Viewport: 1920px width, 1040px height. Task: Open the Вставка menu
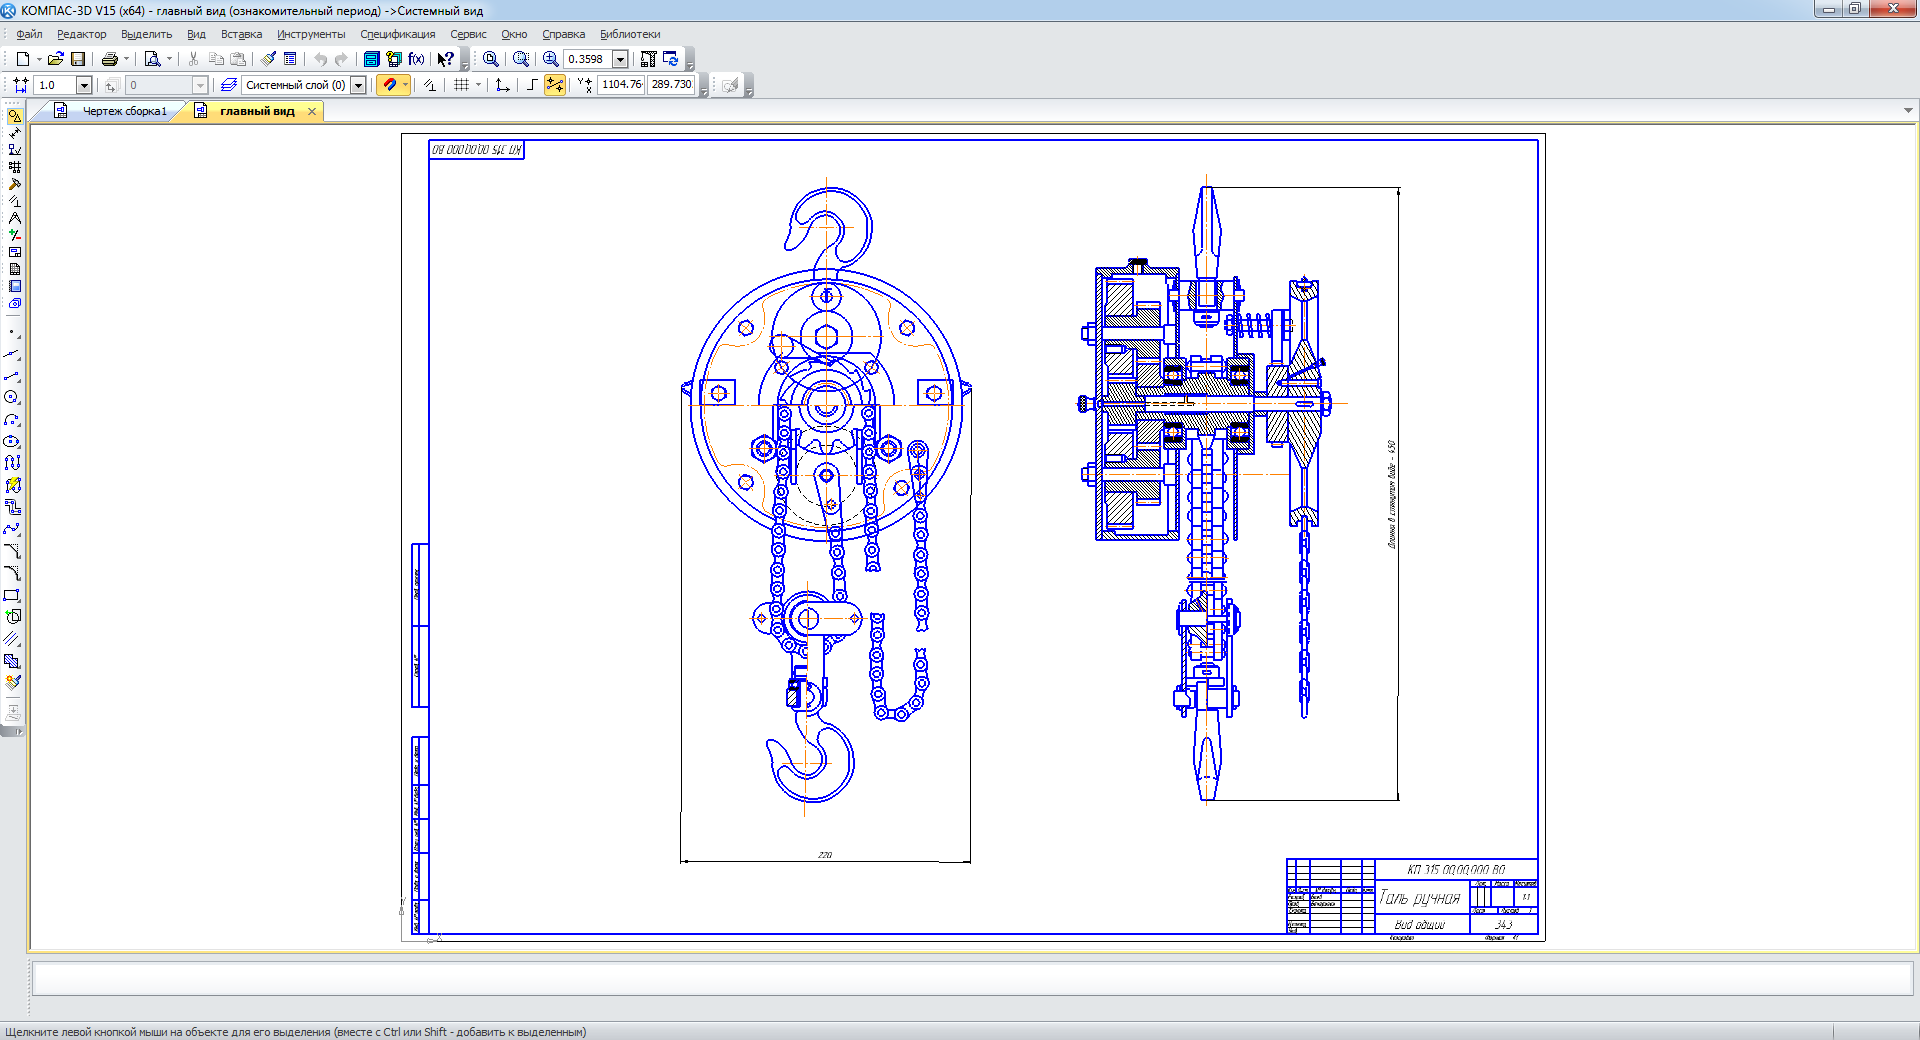[241, 34]
